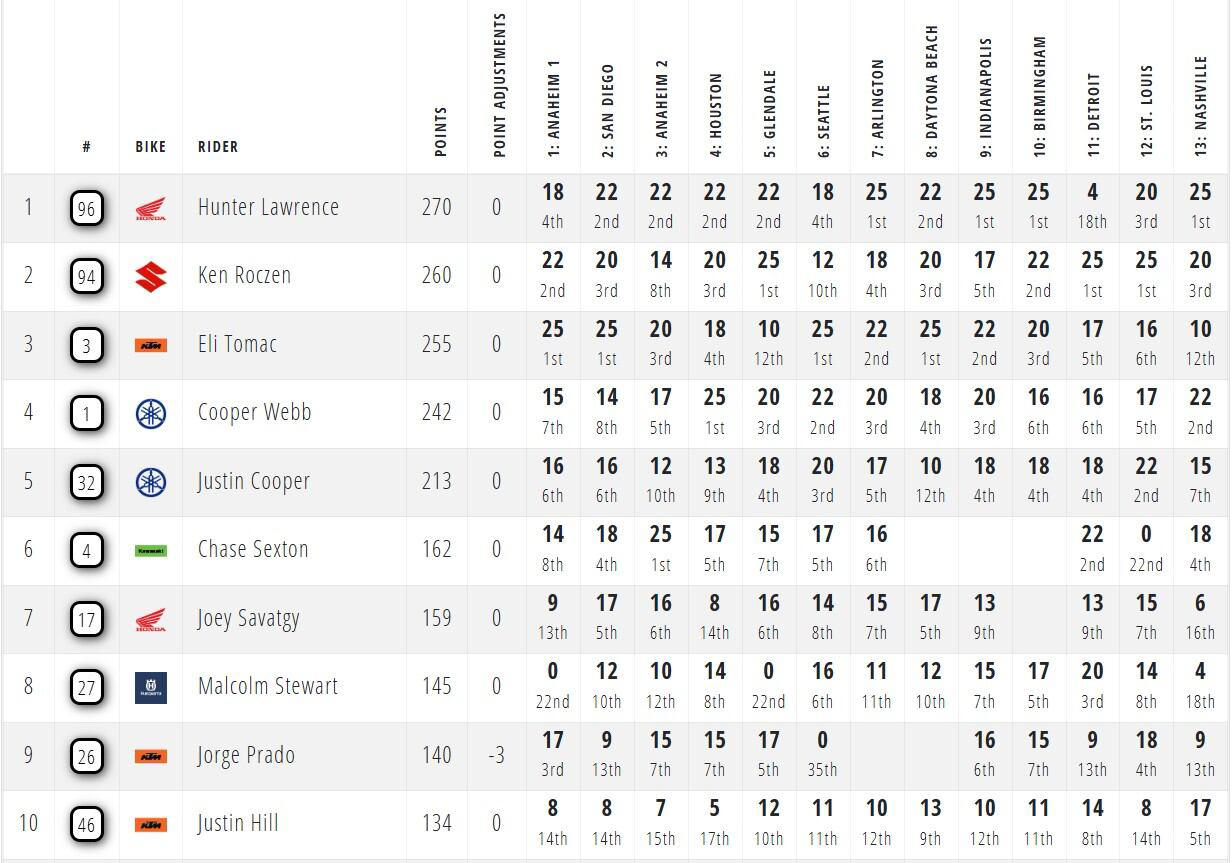Click Chase Sexton's Kawasaki bike logo

151,550
